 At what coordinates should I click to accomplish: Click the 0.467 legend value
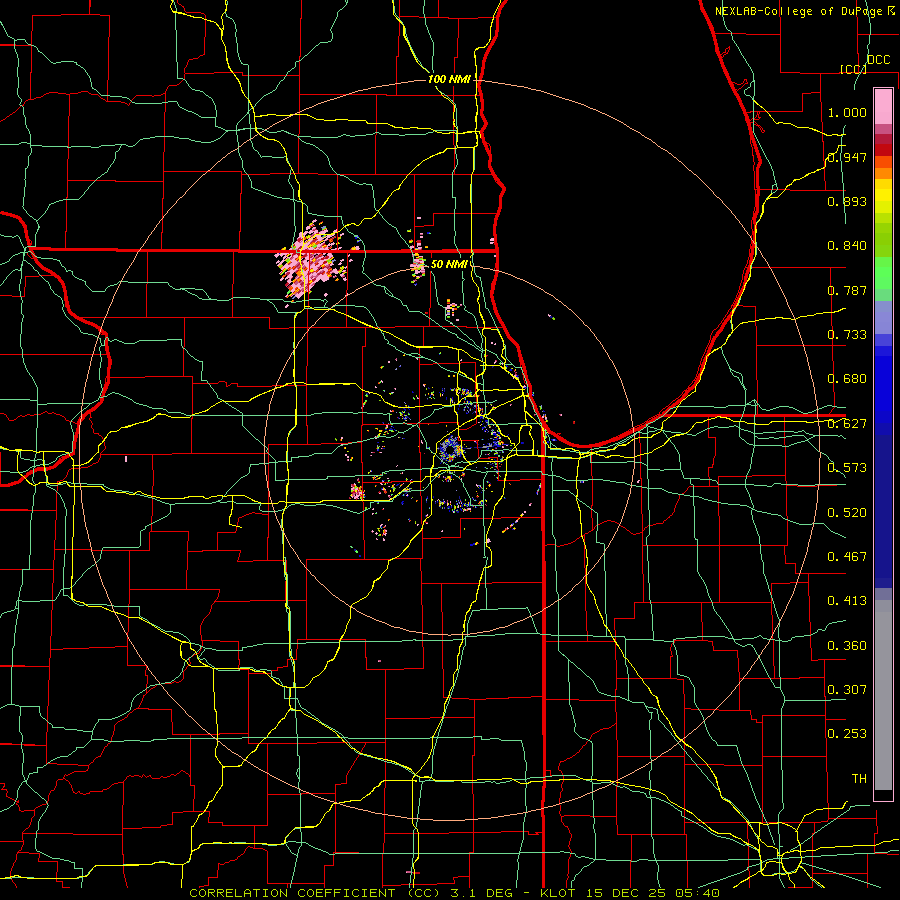pyautogui.click(x=847, y=557)
